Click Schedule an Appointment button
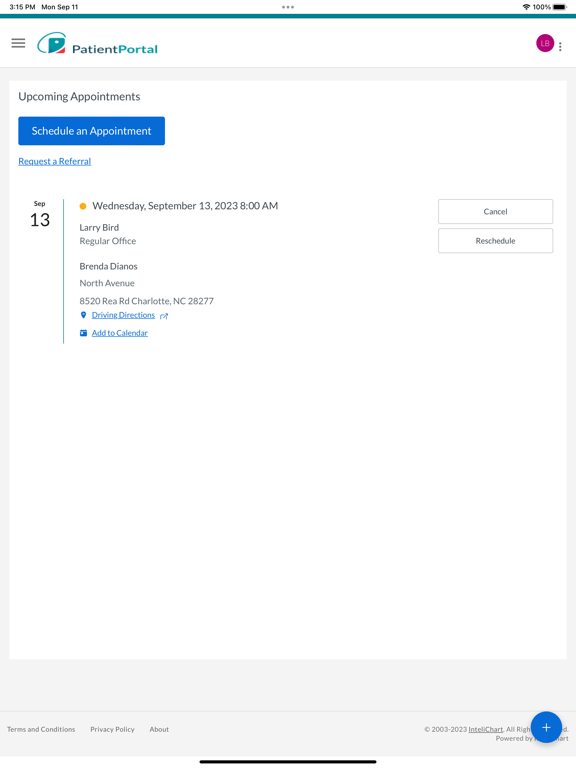 point(92,131)
